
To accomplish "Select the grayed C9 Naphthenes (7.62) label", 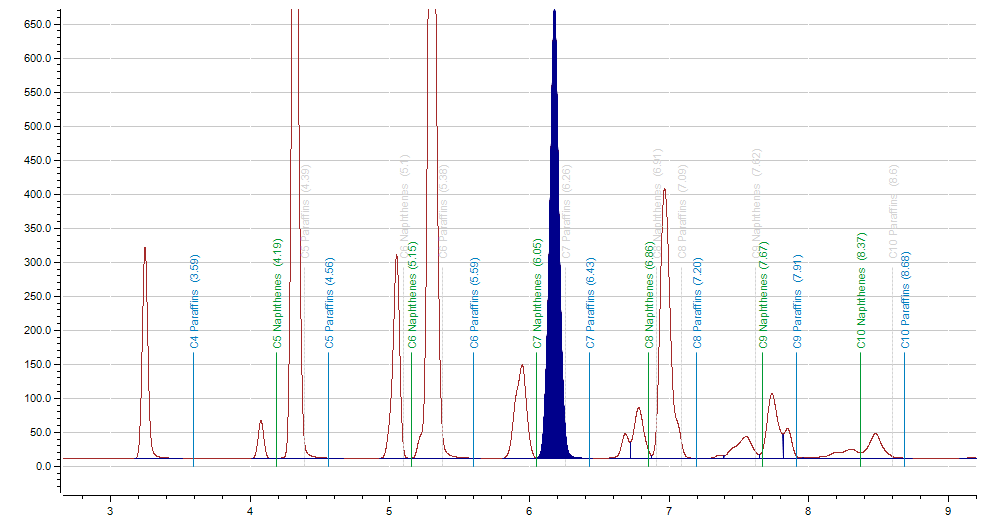I will [757, 203].
